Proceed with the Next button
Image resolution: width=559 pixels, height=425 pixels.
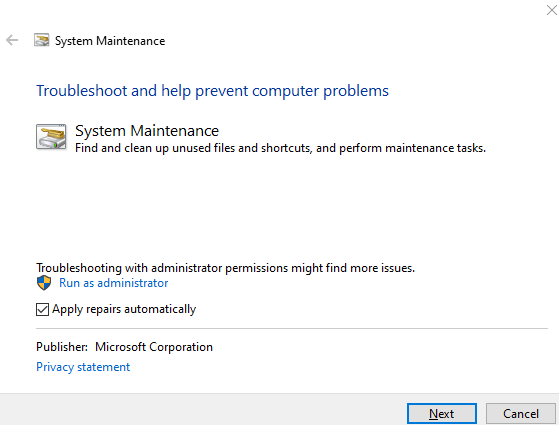(x=441, y=414)
